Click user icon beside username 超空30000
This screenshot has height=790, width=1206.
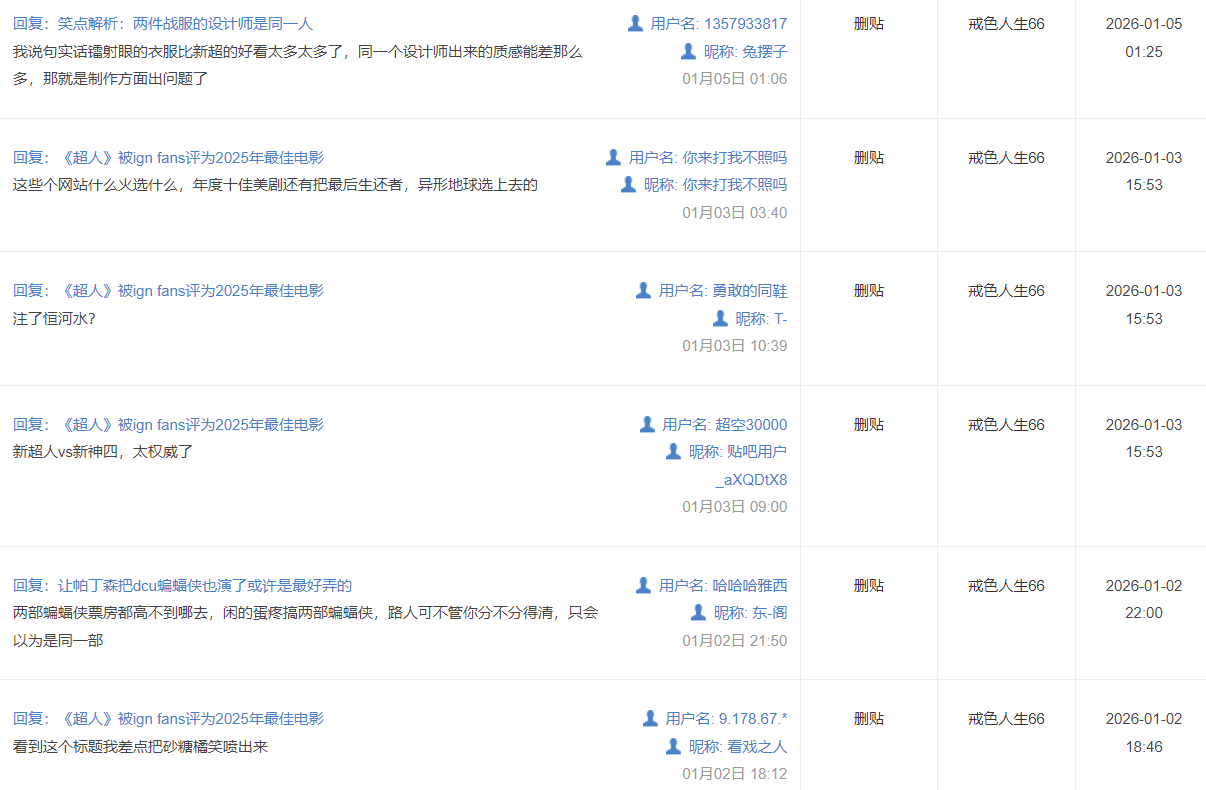point(647,424)
